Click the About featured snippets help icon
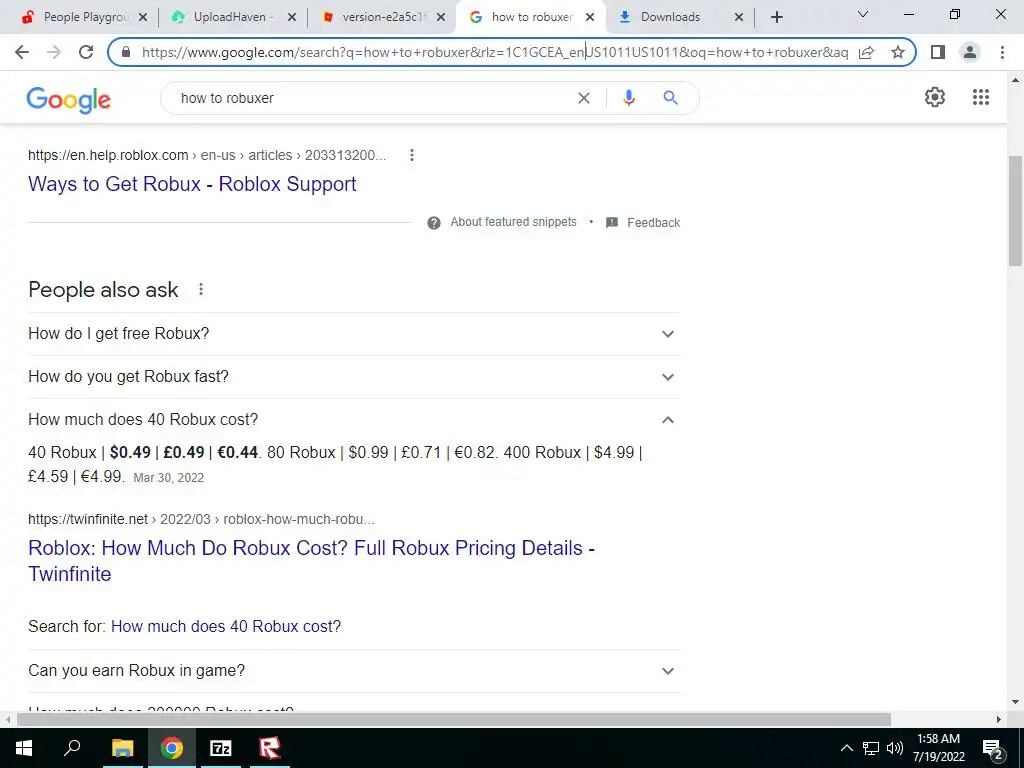 click(x=434, y=223)
